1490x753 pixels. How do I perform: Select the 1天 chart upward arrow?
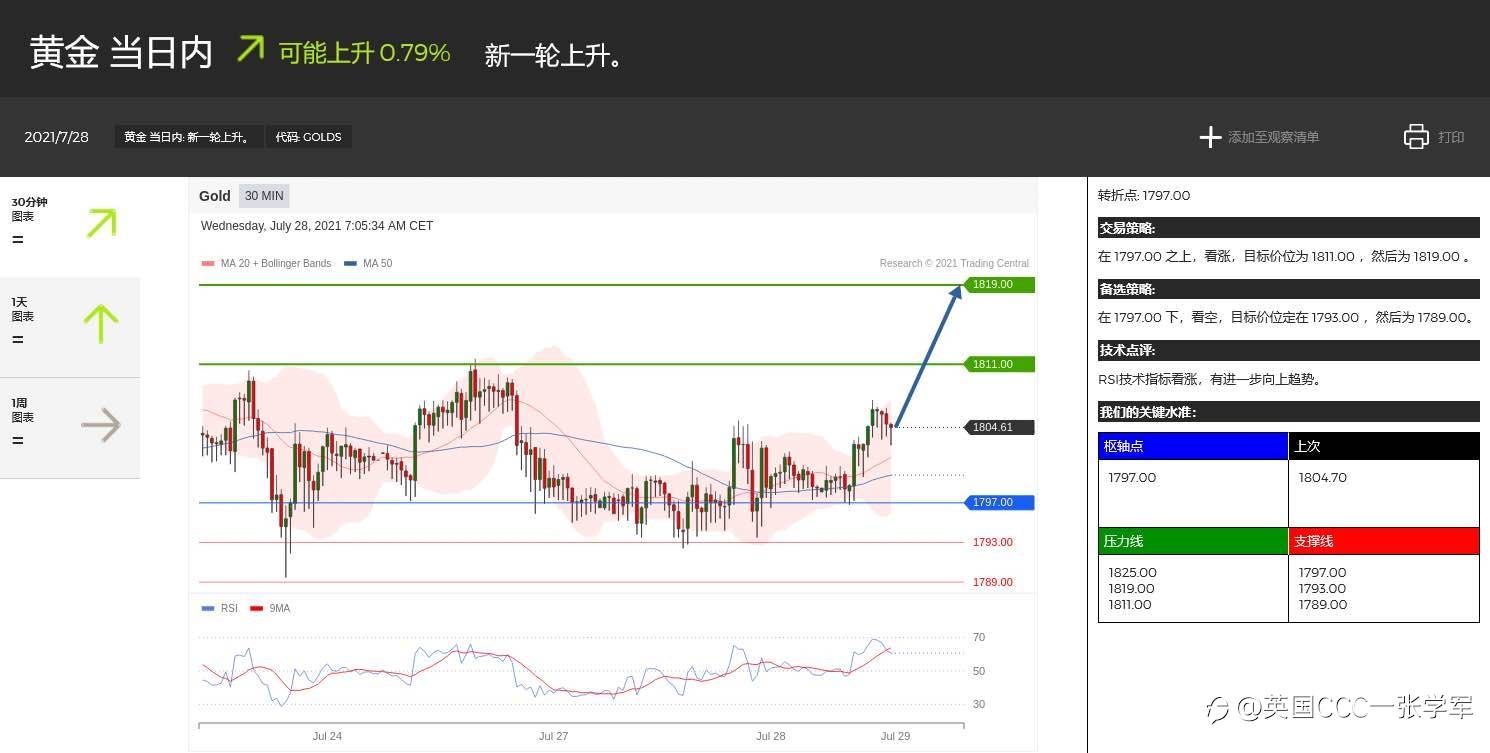pyautogui.click(x=101, y=324)
